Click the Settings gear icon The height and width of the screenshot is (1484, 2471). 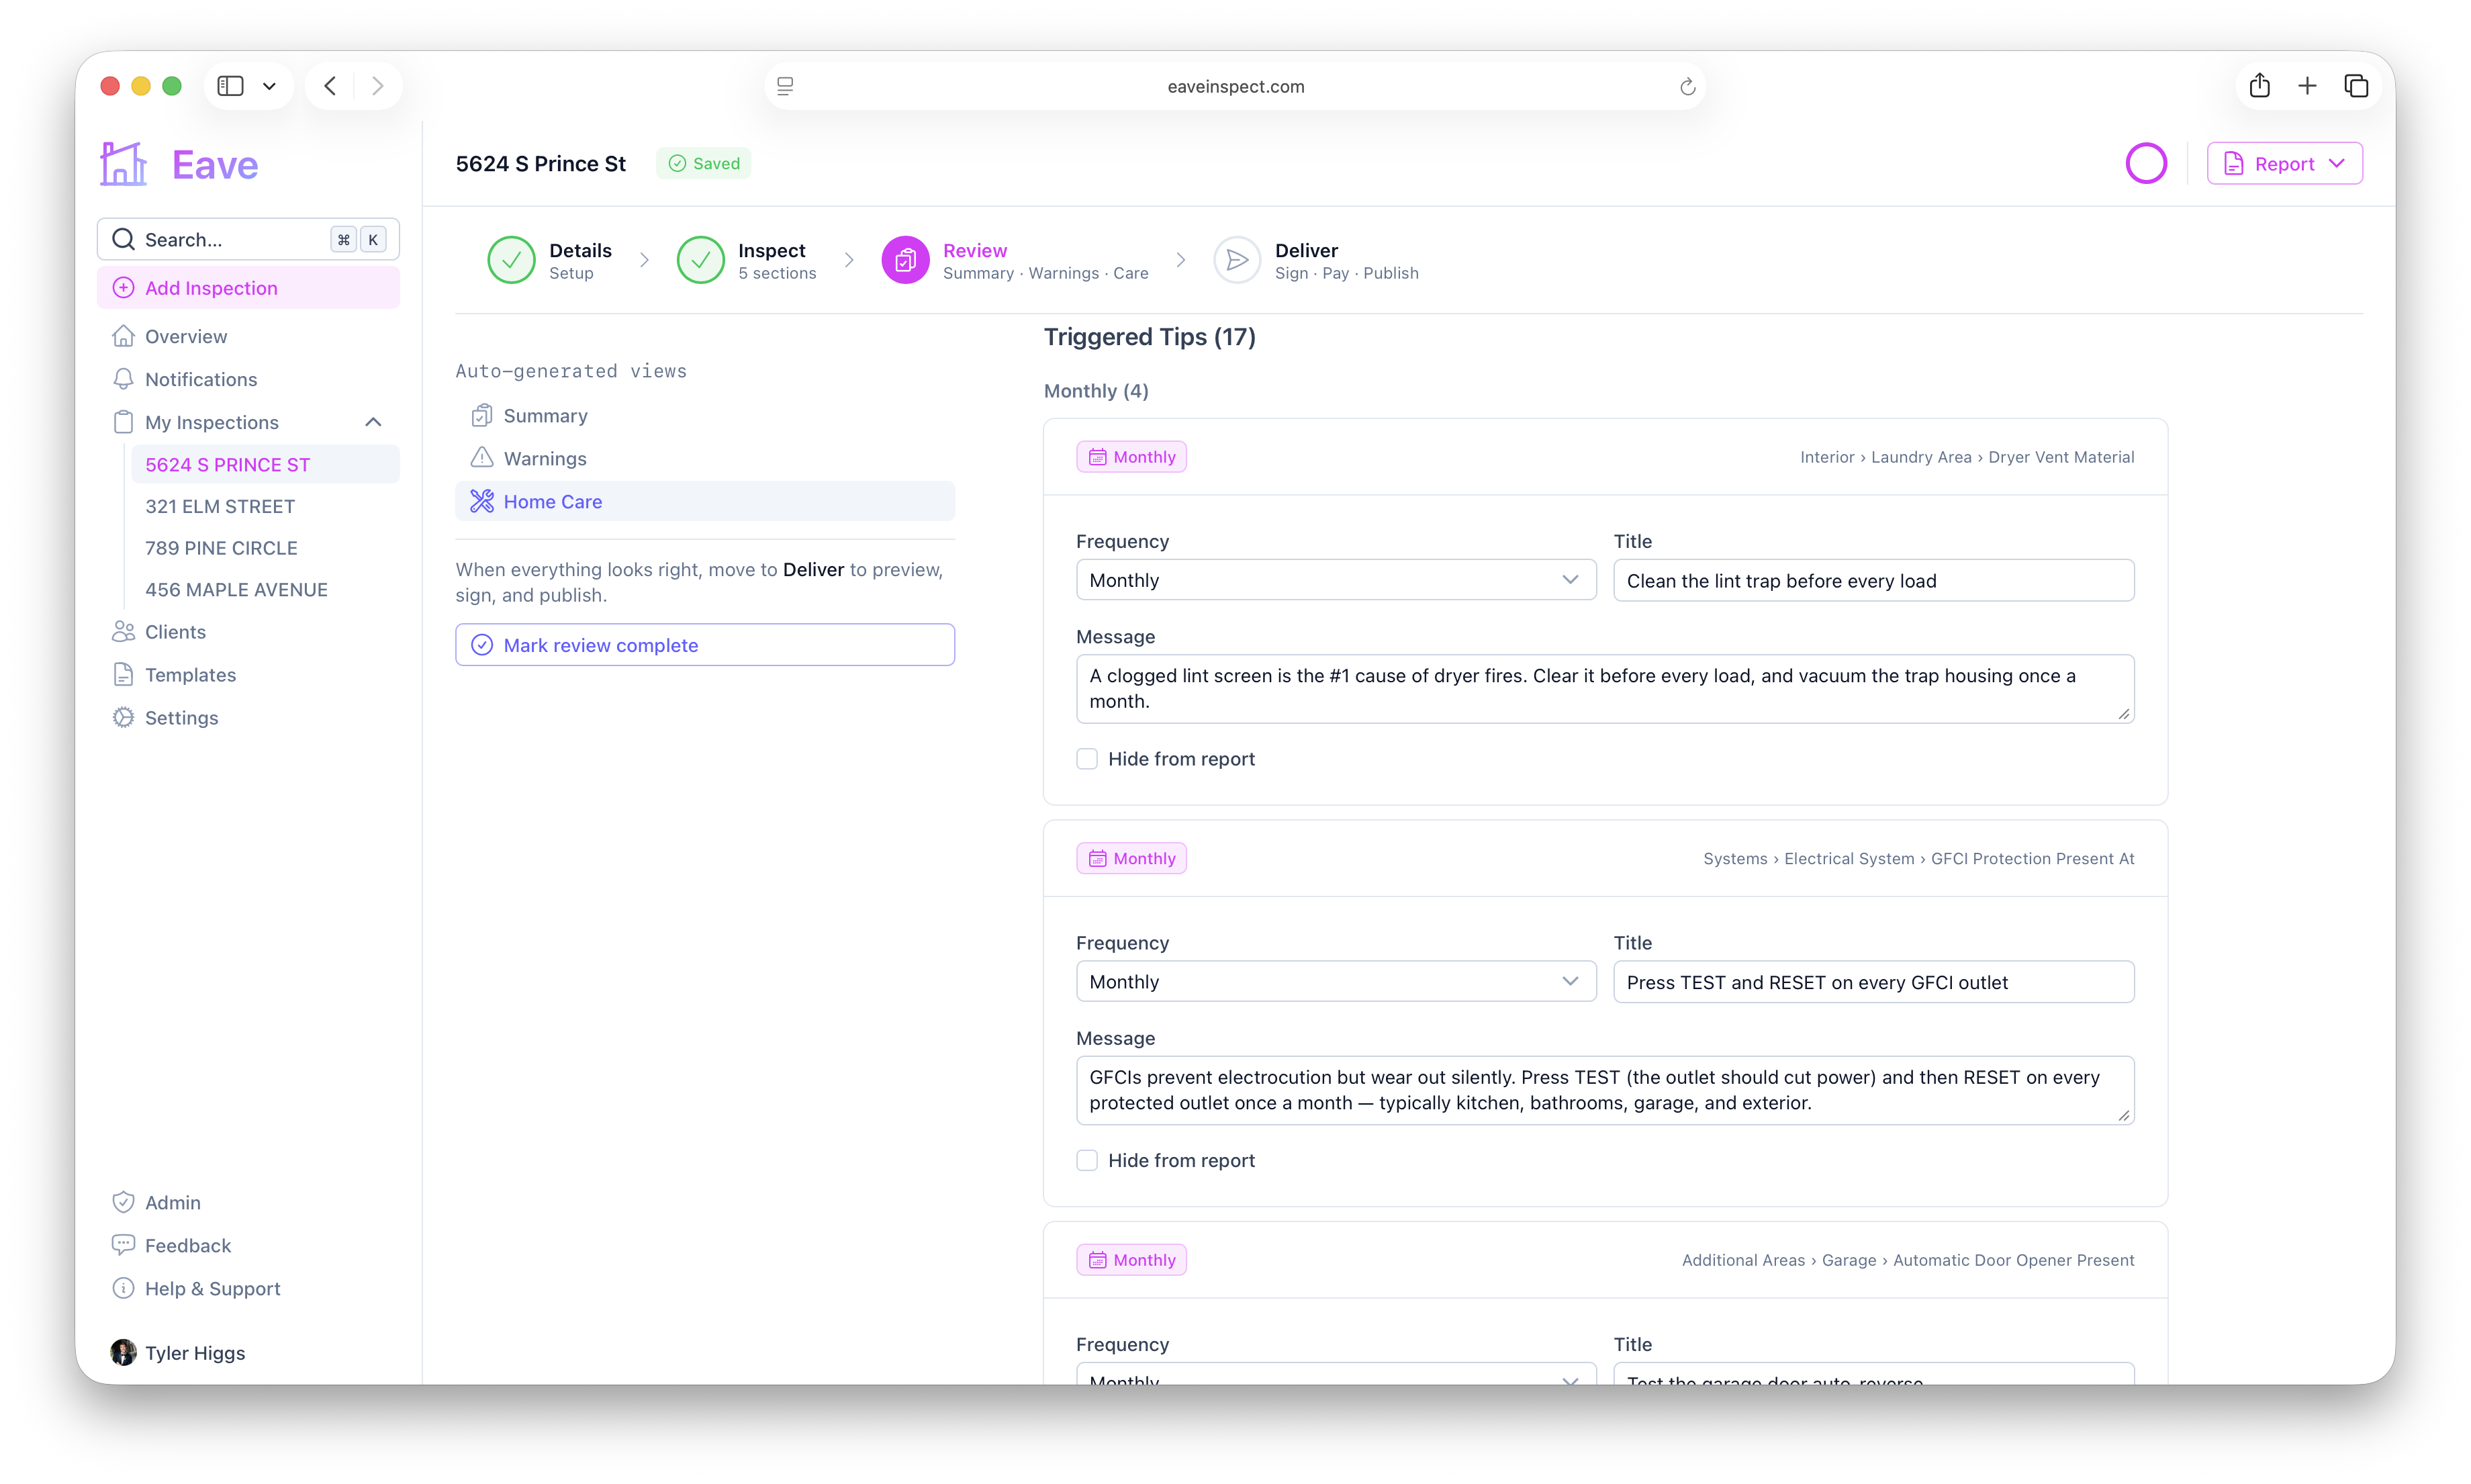pos(123,718)
